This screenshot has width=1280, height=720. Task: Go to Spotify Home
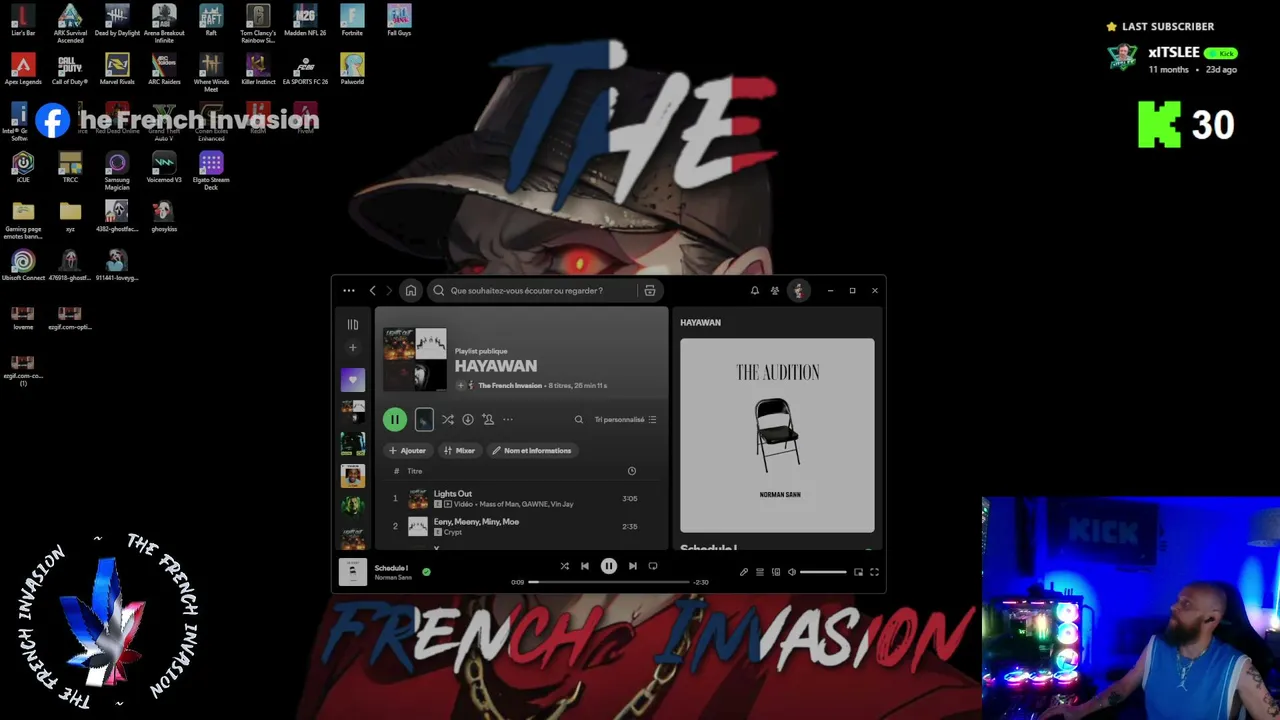click(410, 291)
